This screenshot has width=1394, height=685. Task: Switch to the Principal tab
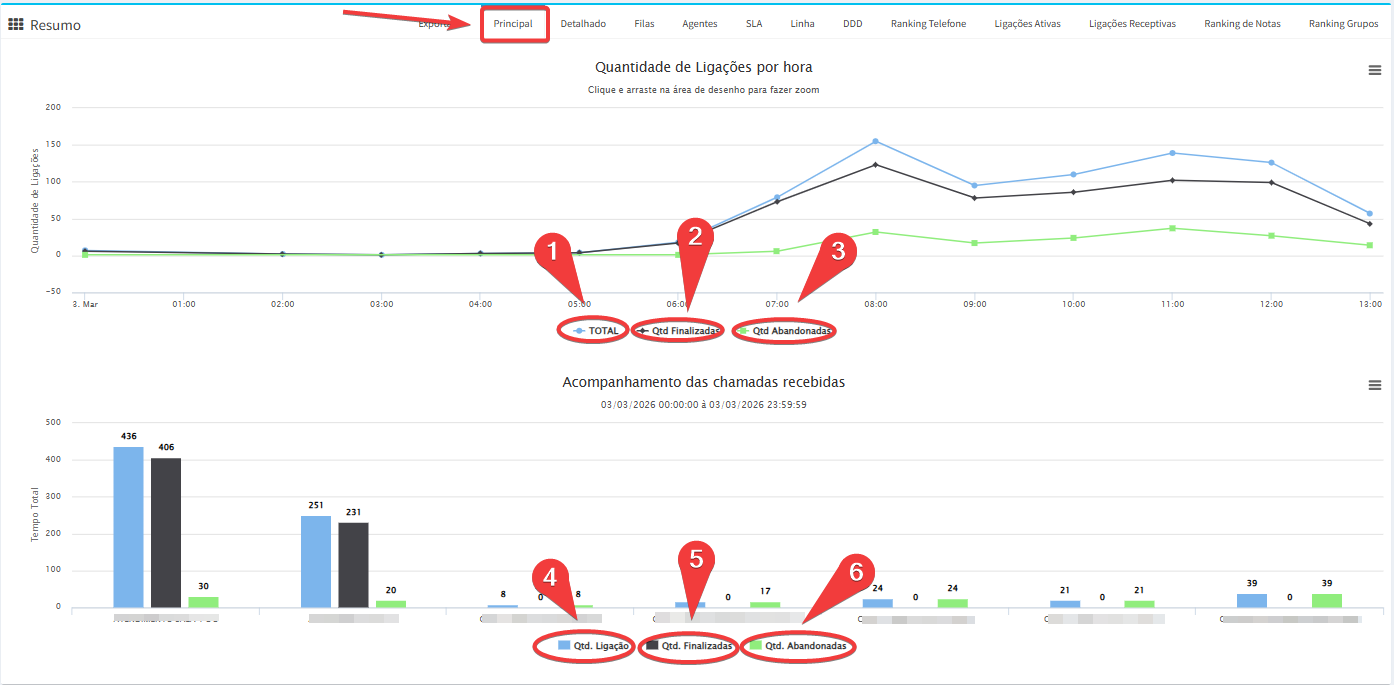[514, 24]
